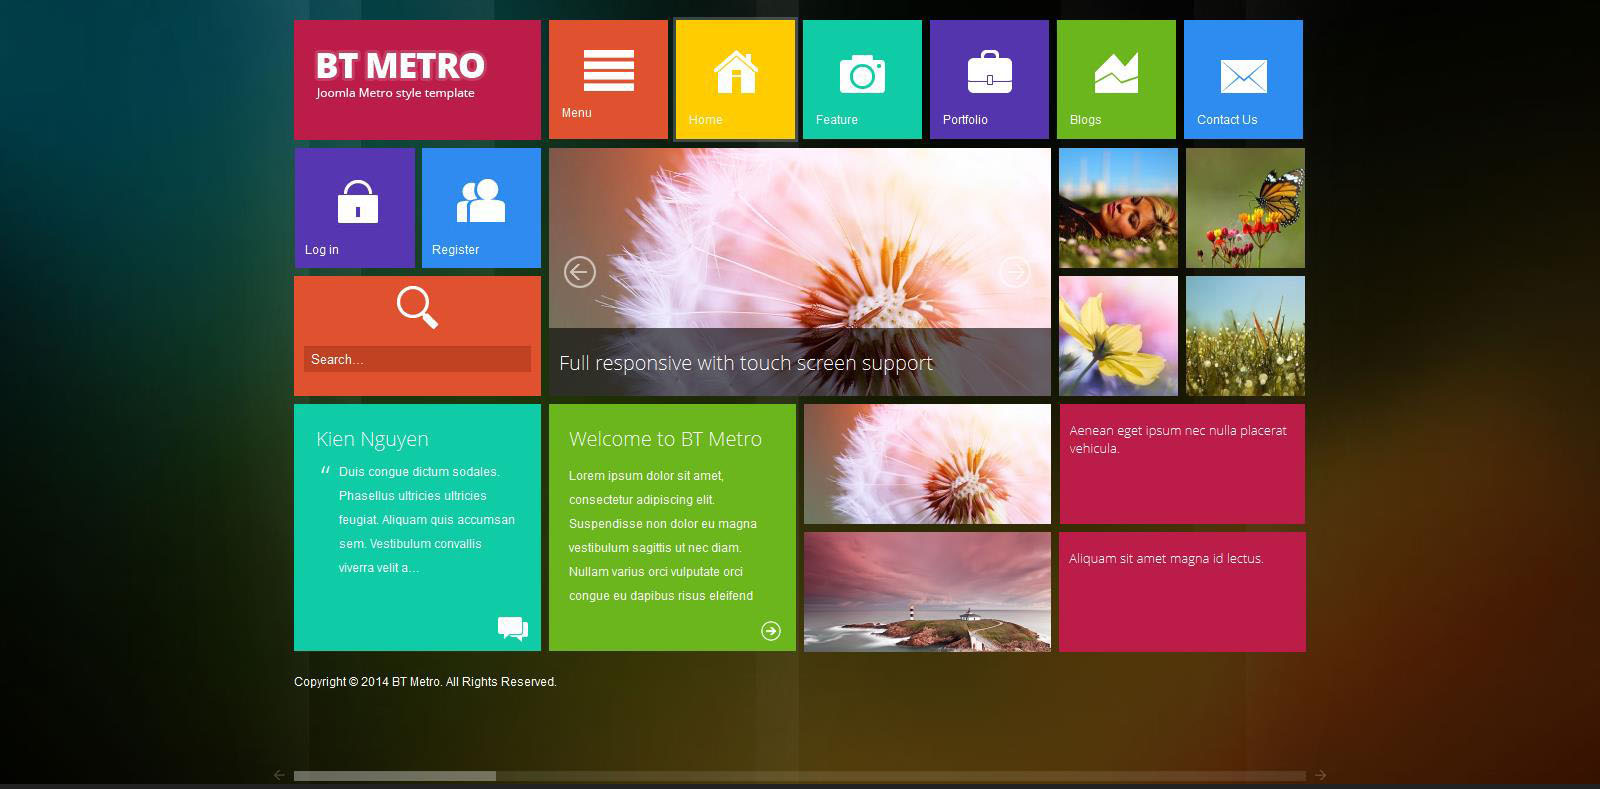Click the 'Welcome to BT Metro' heading
Image resolution: width=1600 pixels, height=789 pixels.
click(665, 439)
